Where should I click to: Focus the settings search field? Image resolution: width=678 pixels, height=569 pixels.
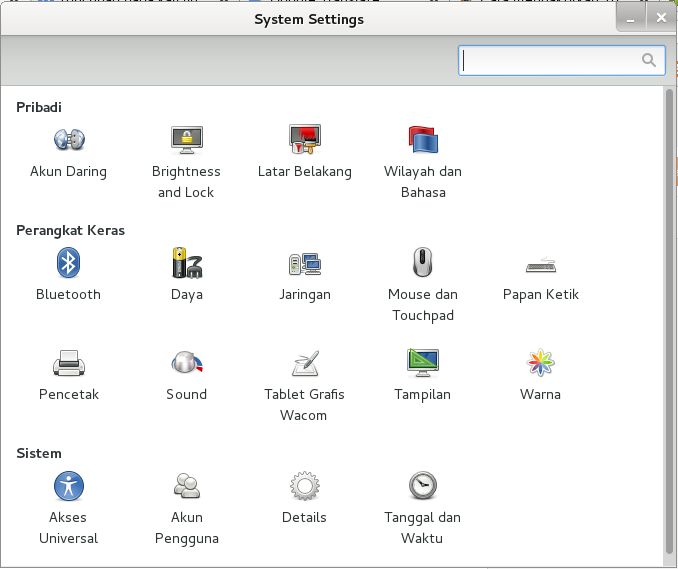[x=562, y=61]
